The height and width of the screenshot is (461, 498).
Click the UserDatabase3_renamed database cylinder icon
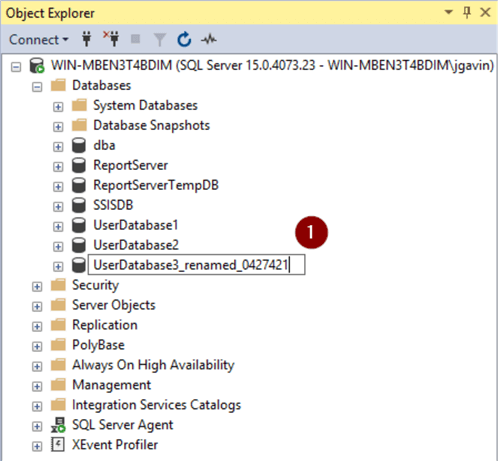click(79, 265)
